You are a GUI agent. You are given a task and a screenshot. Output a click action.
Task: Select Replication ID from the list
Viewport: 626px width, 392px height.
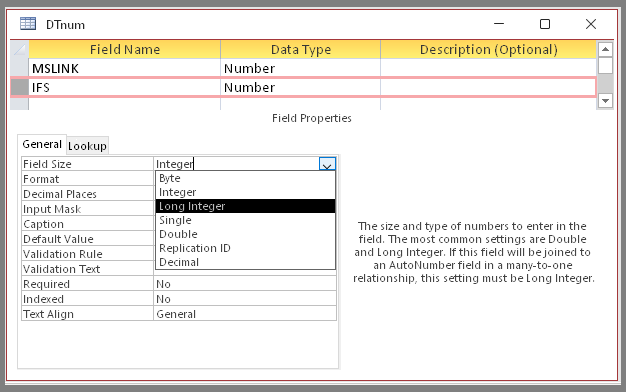(x=245, y=248)
